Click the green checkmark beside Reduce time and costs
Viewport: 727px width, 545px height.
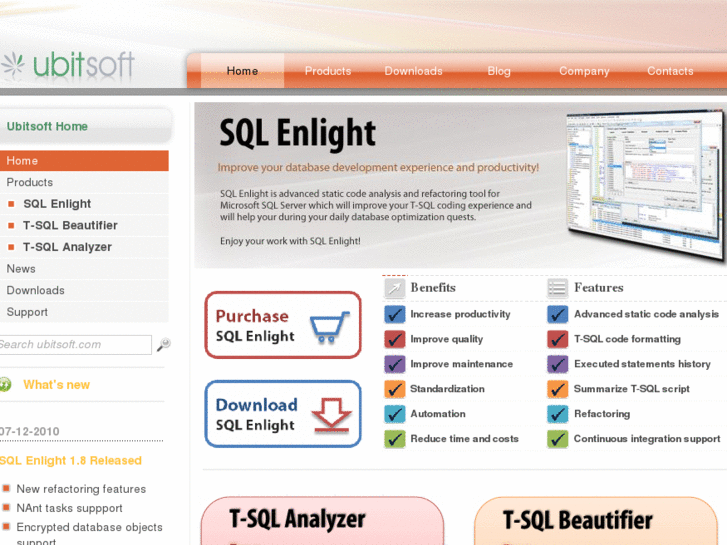click(395, 439)
